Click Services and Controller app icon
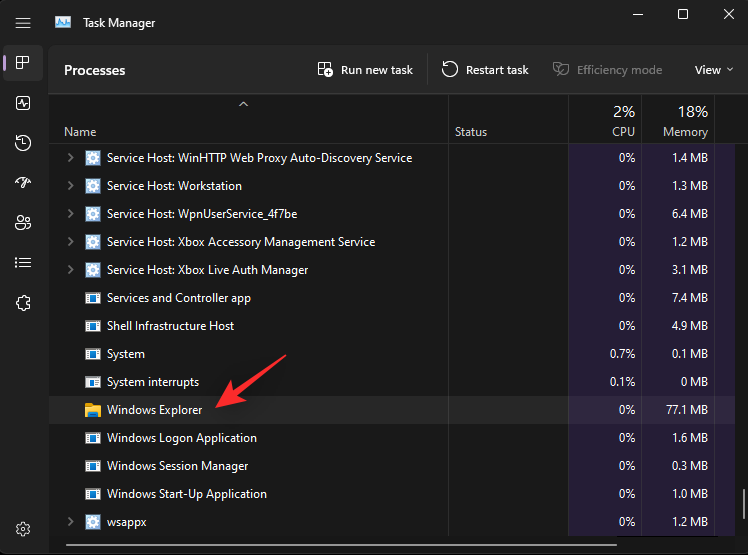The width and height of the screenshot is (748, 555). tap(93, 298)
